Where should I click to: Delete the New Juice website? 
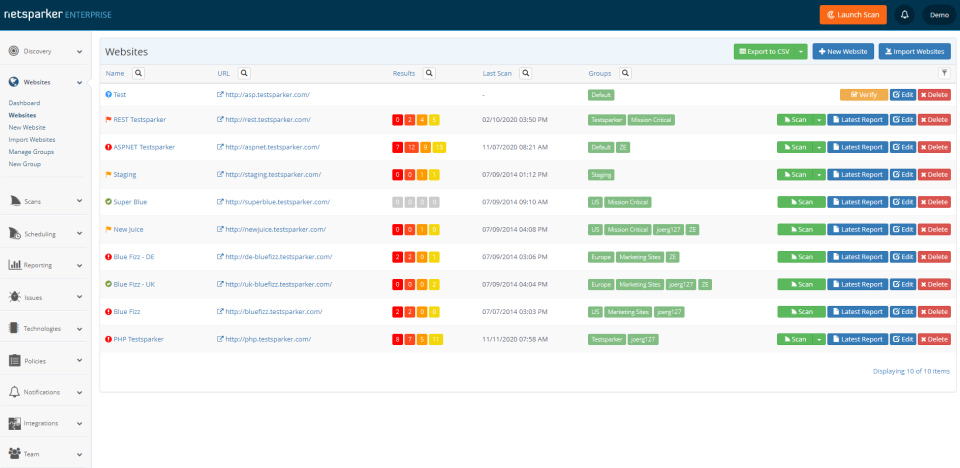click(x=934, y=229)
